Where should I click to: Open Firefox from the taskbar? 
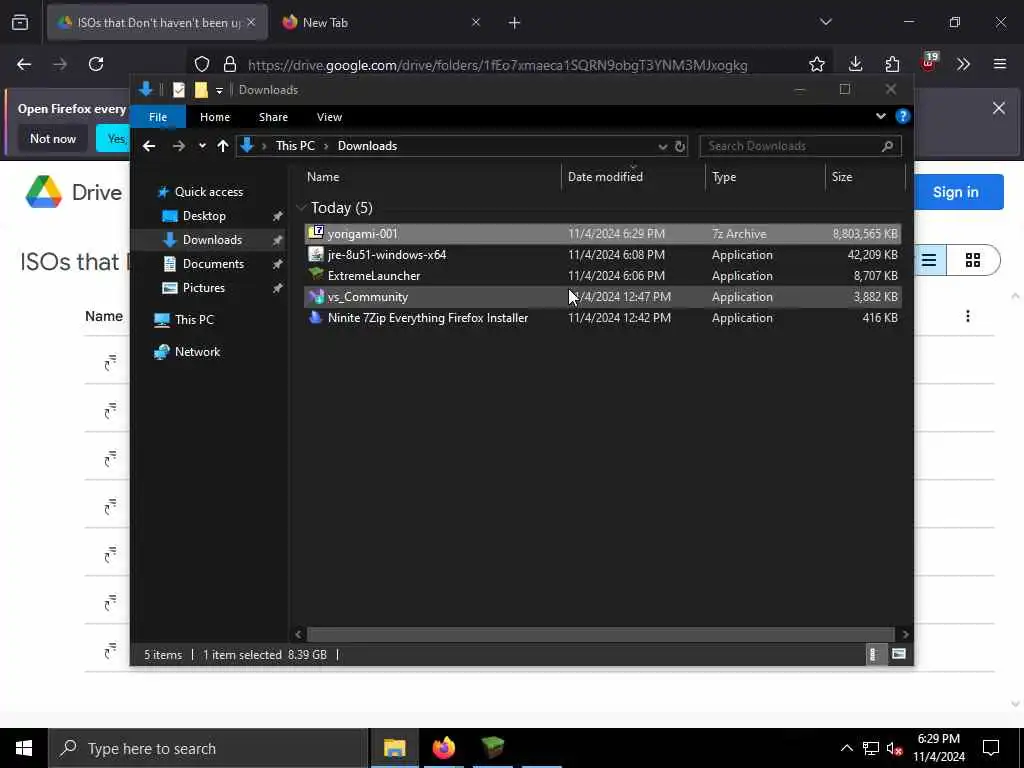[x=443, y=748]
